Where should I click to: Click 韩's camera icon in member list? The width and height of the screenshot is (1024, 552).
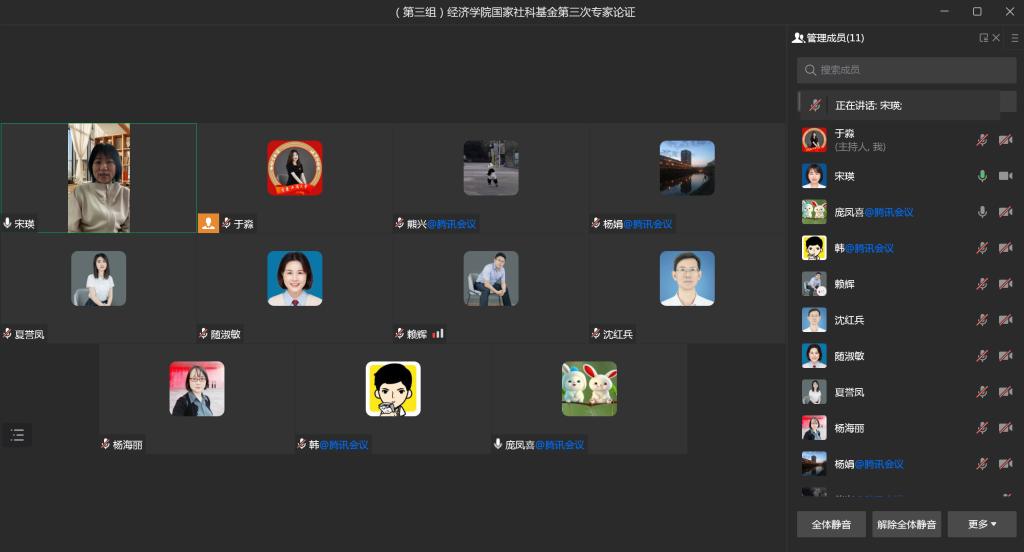pos(1005,248)
